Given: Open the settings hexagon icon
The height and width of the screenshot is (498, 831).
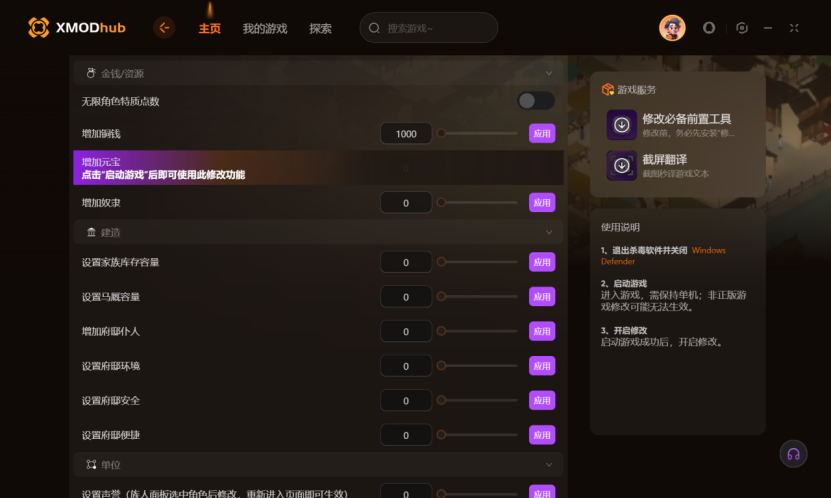Looking at the screenshot, I should coord(742,28).
